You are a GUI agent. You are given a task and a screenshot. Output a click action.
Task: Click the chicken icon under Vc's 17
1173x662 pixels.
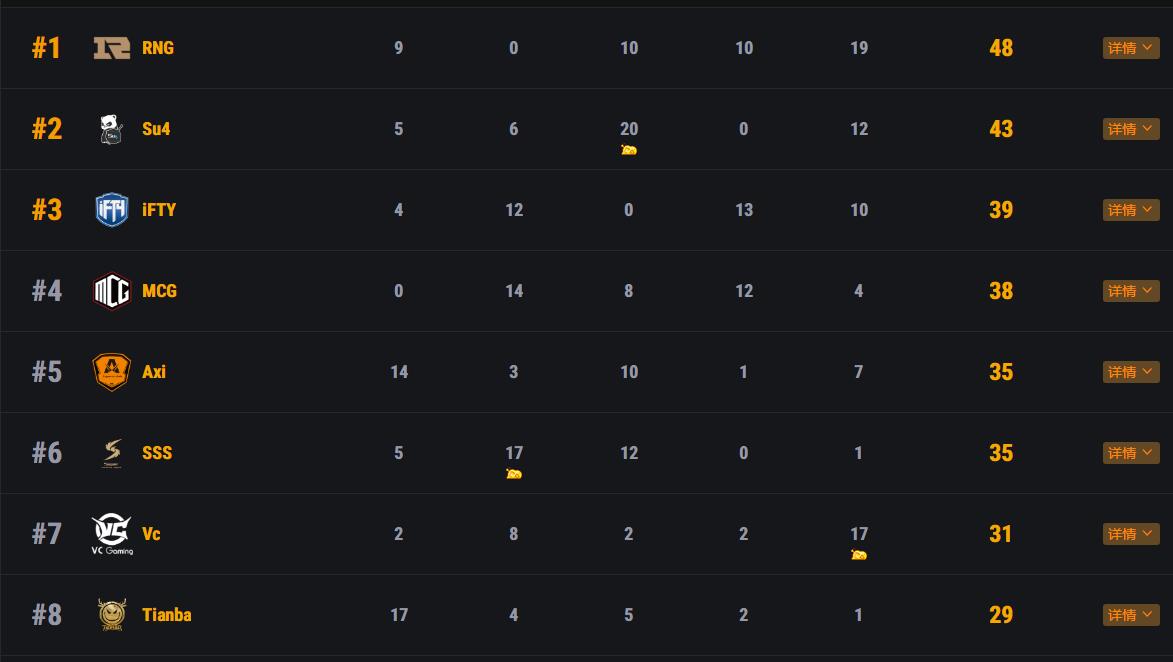pyautogui.click(x=859, y=555)
